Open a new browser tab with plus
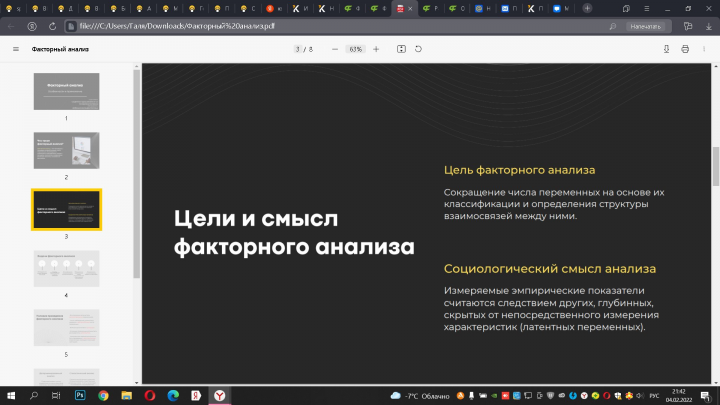720x405 pixels. [587, 8]
